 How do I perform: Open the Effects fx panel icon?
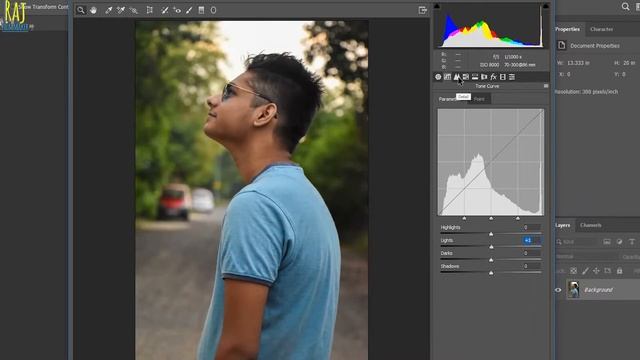coord(493,77)
